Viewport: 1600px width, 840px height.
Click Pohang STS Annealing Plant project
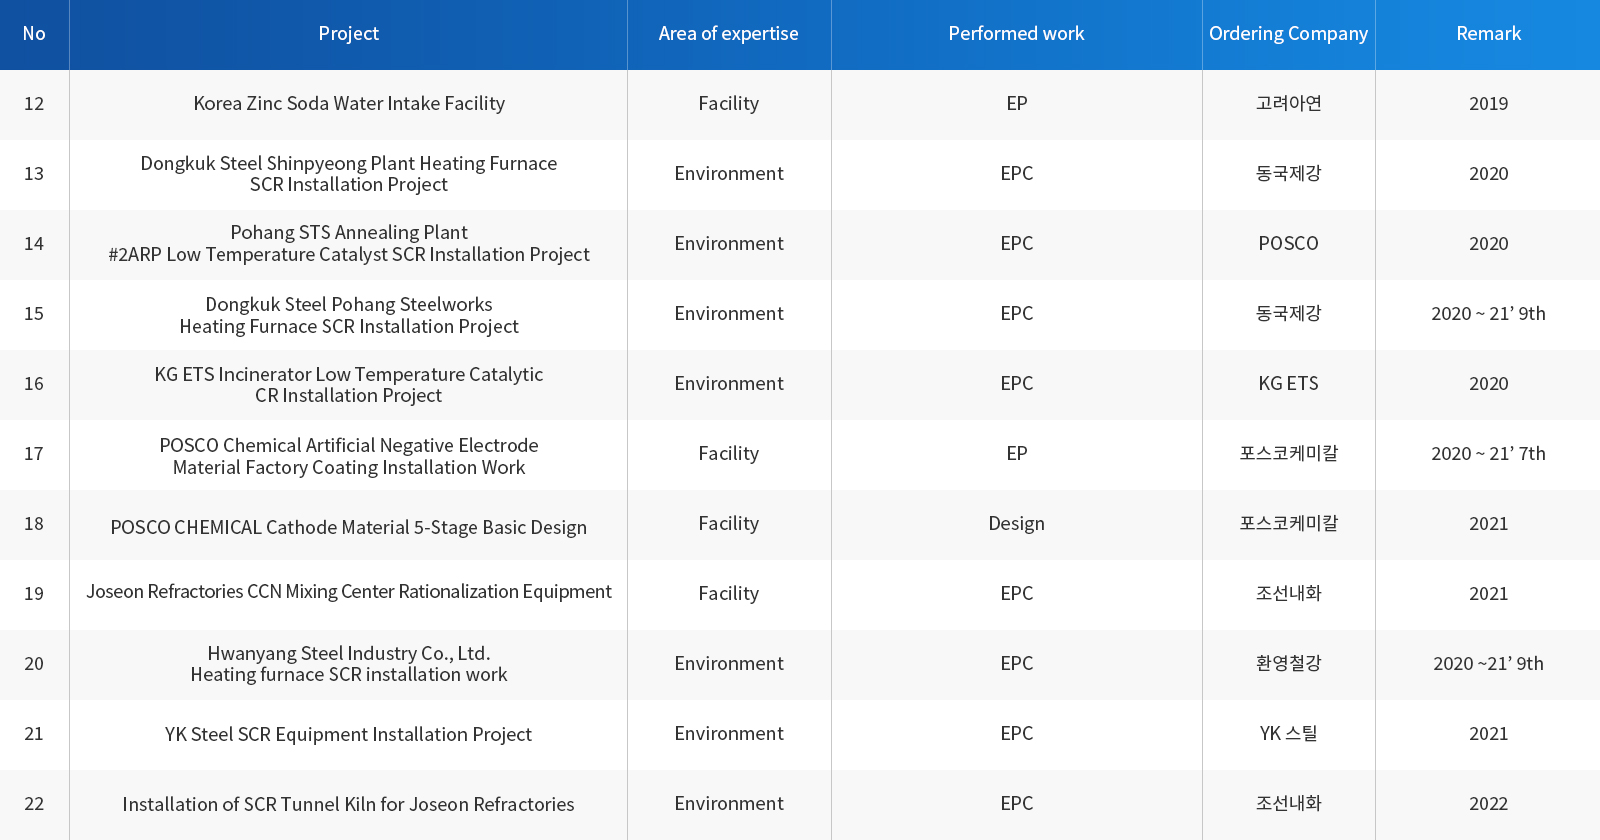click(x=348, y=244)
